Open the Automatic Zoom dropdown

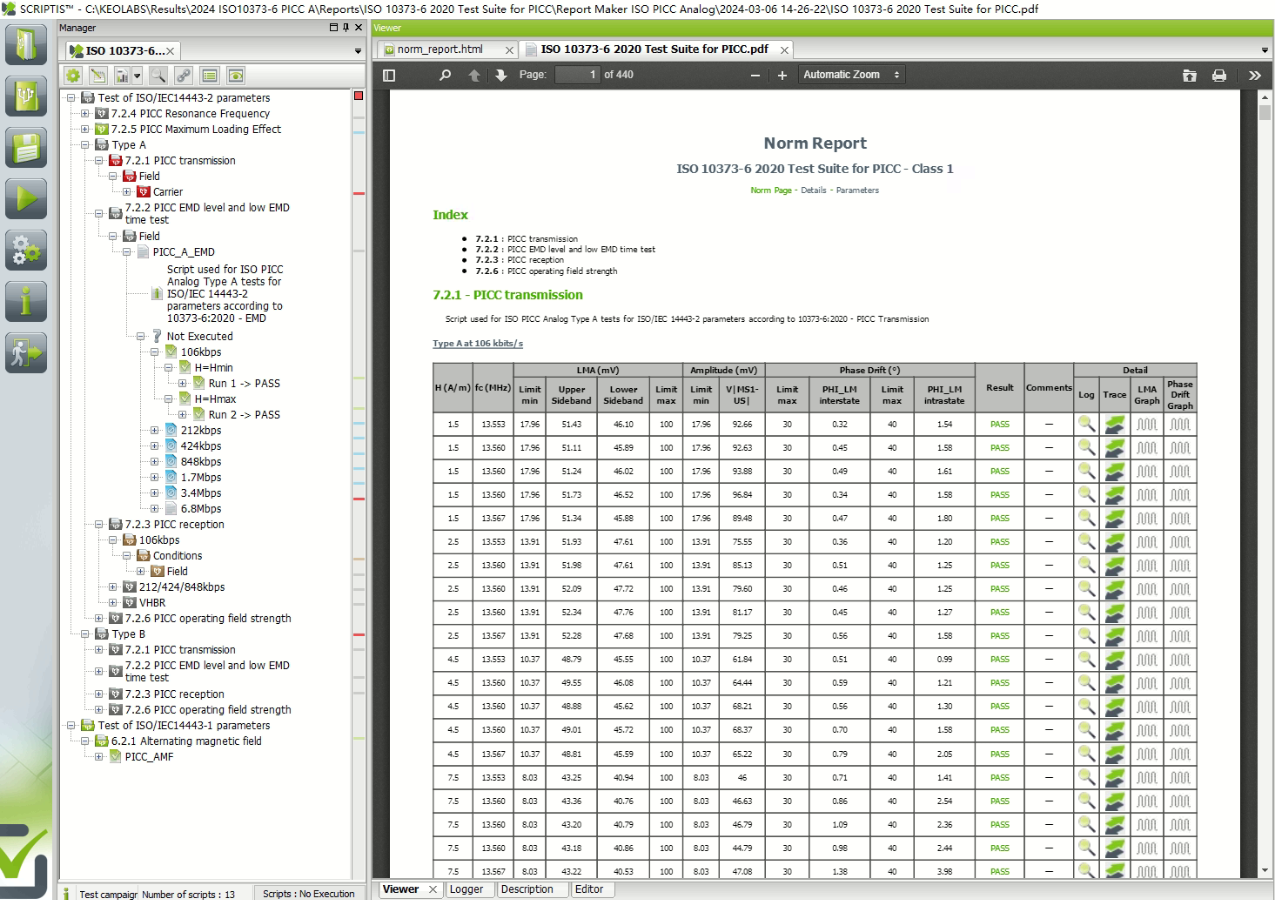851,75
